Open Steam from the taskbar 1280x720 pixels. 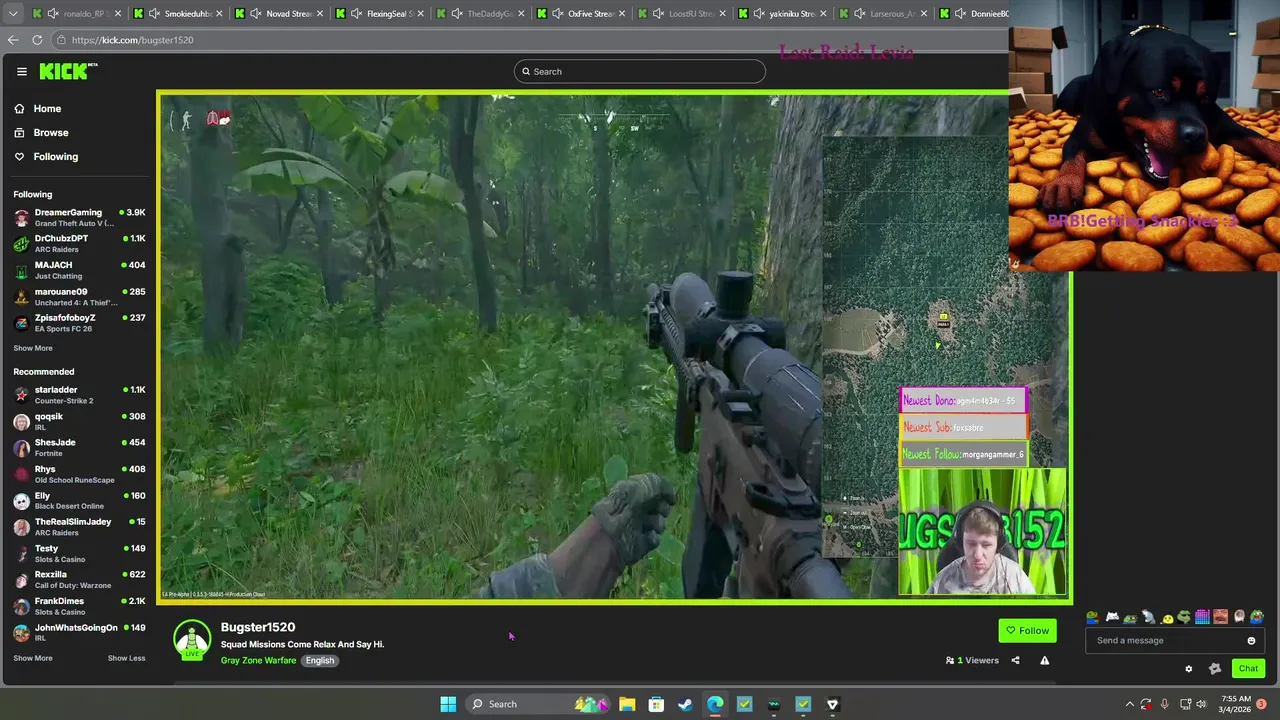pyautogui.click(x=685, y=704)
